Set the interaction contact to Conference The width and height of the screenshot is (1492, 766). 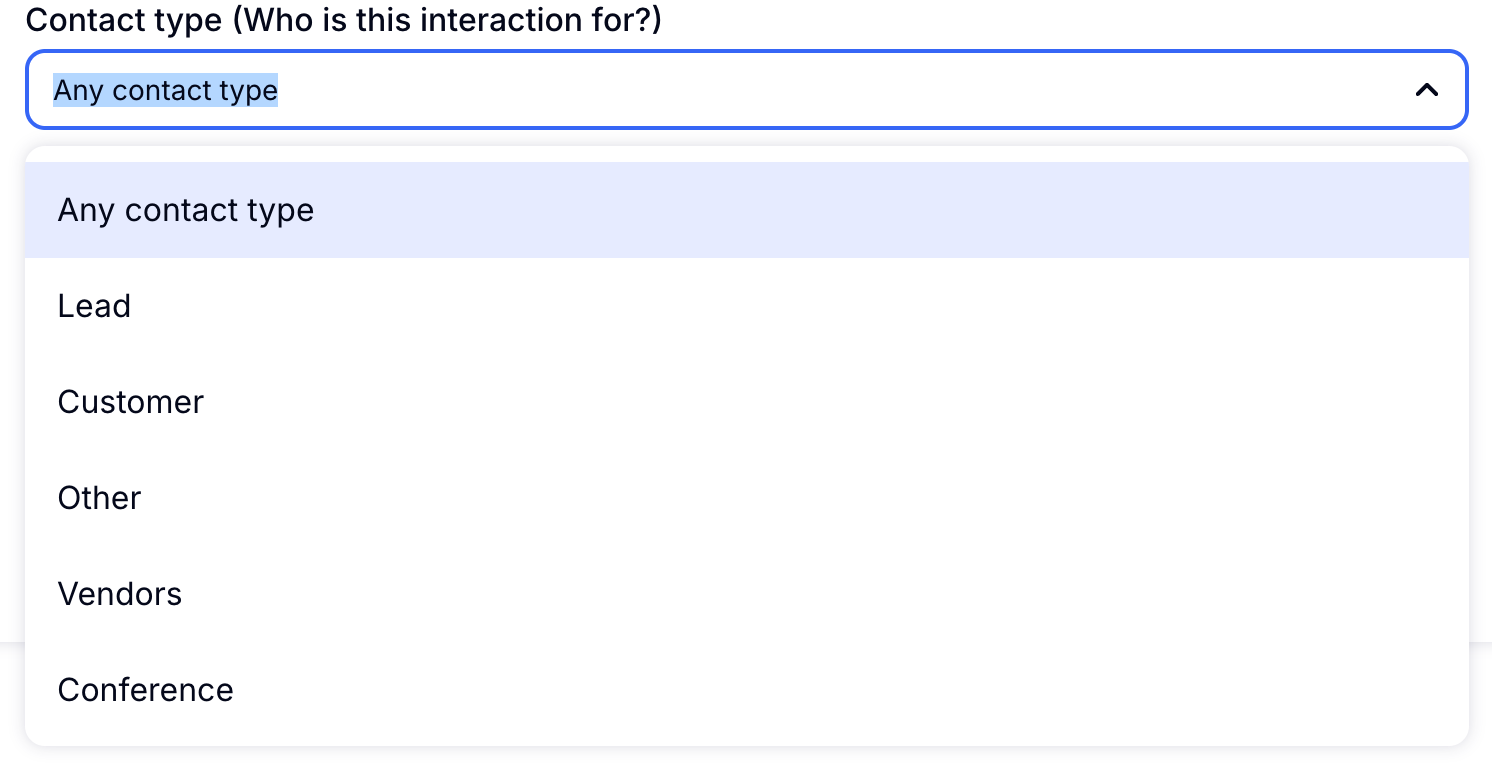tap(146, 690)
